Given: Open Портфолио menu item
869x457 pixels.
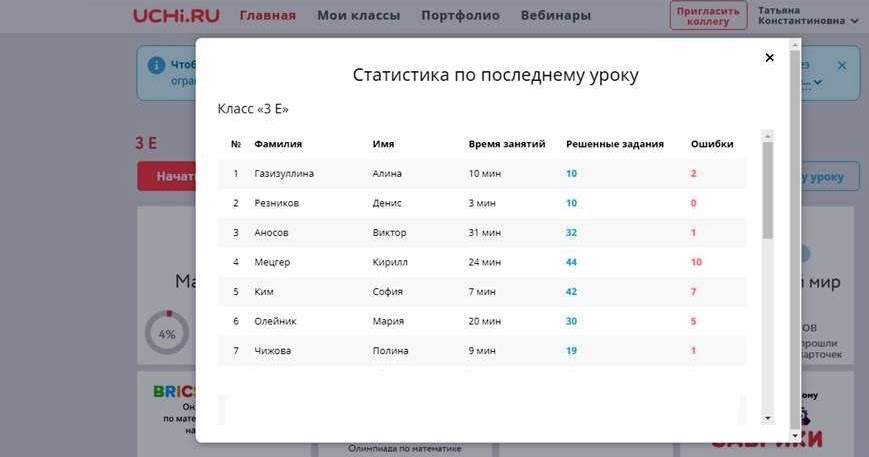Looking at the screenshot, I should [x=460, y=16].
